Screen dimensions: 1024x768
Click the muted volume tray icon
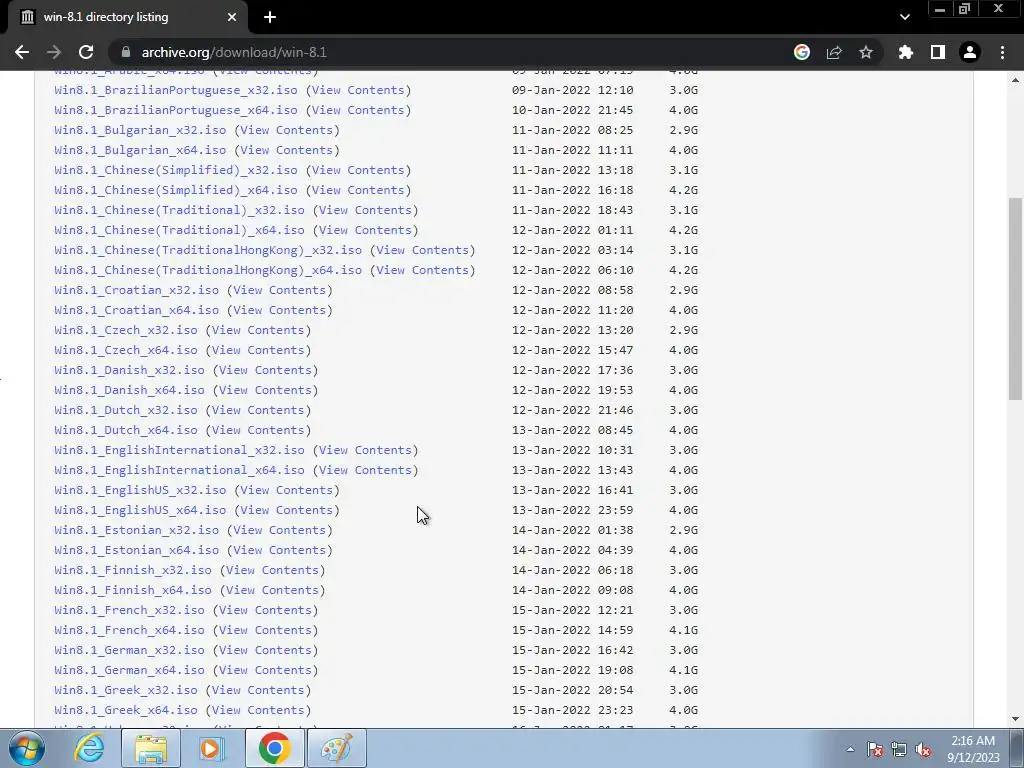pyautogui.click(x=923, y=749)
